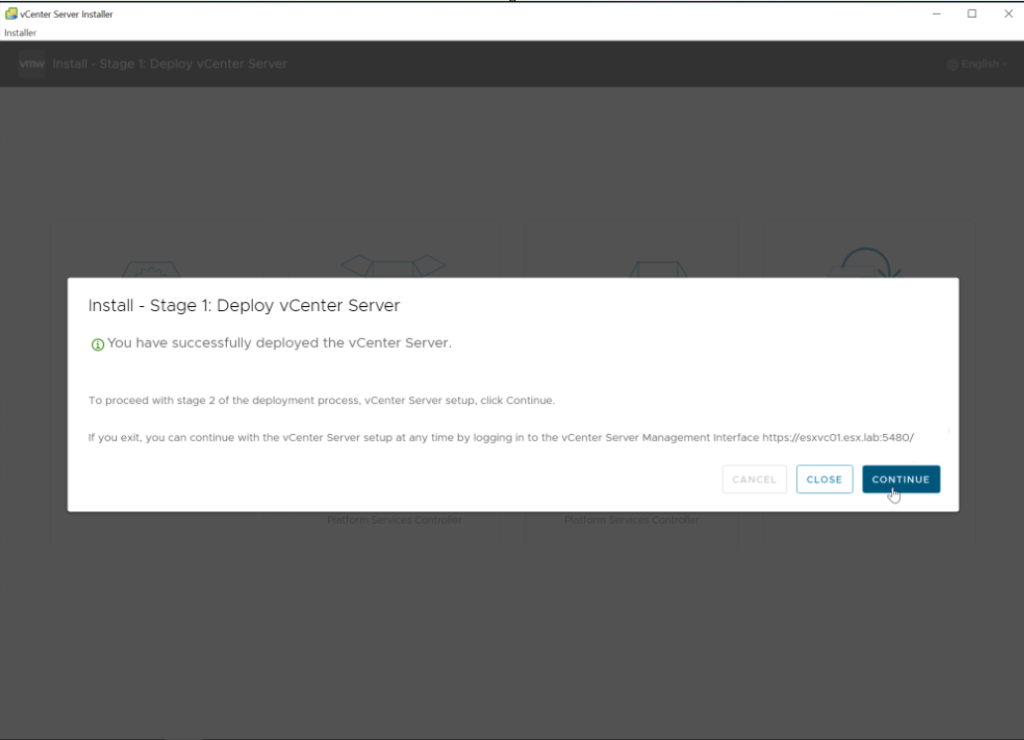Click the vCenter Server Installer app icon

click(x=11, y=14)
